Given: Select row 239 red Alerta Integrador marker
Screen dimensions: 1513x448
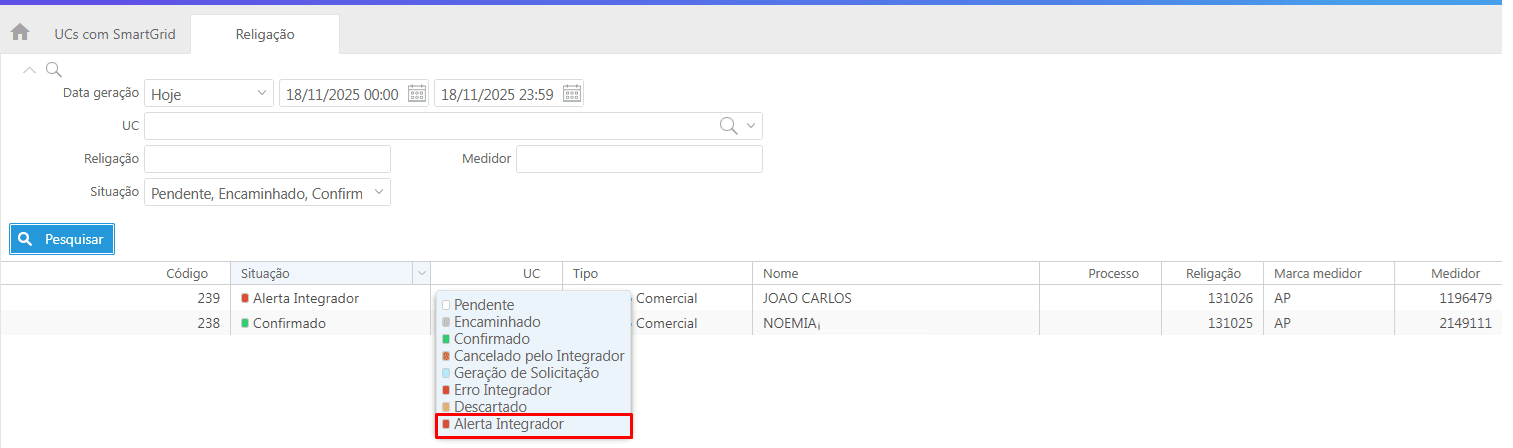Looking at the screenshot, I should 245,298.
